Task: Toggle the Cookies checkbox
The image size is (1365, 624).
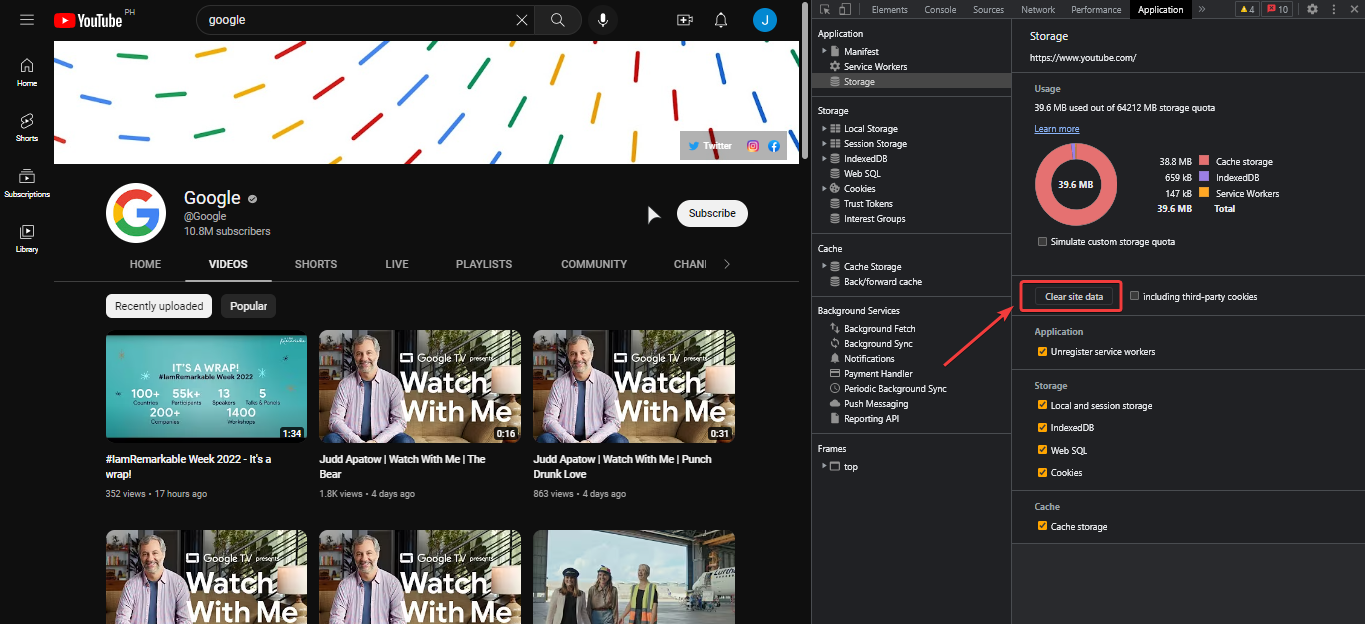Action: [x=1043, y=472]
